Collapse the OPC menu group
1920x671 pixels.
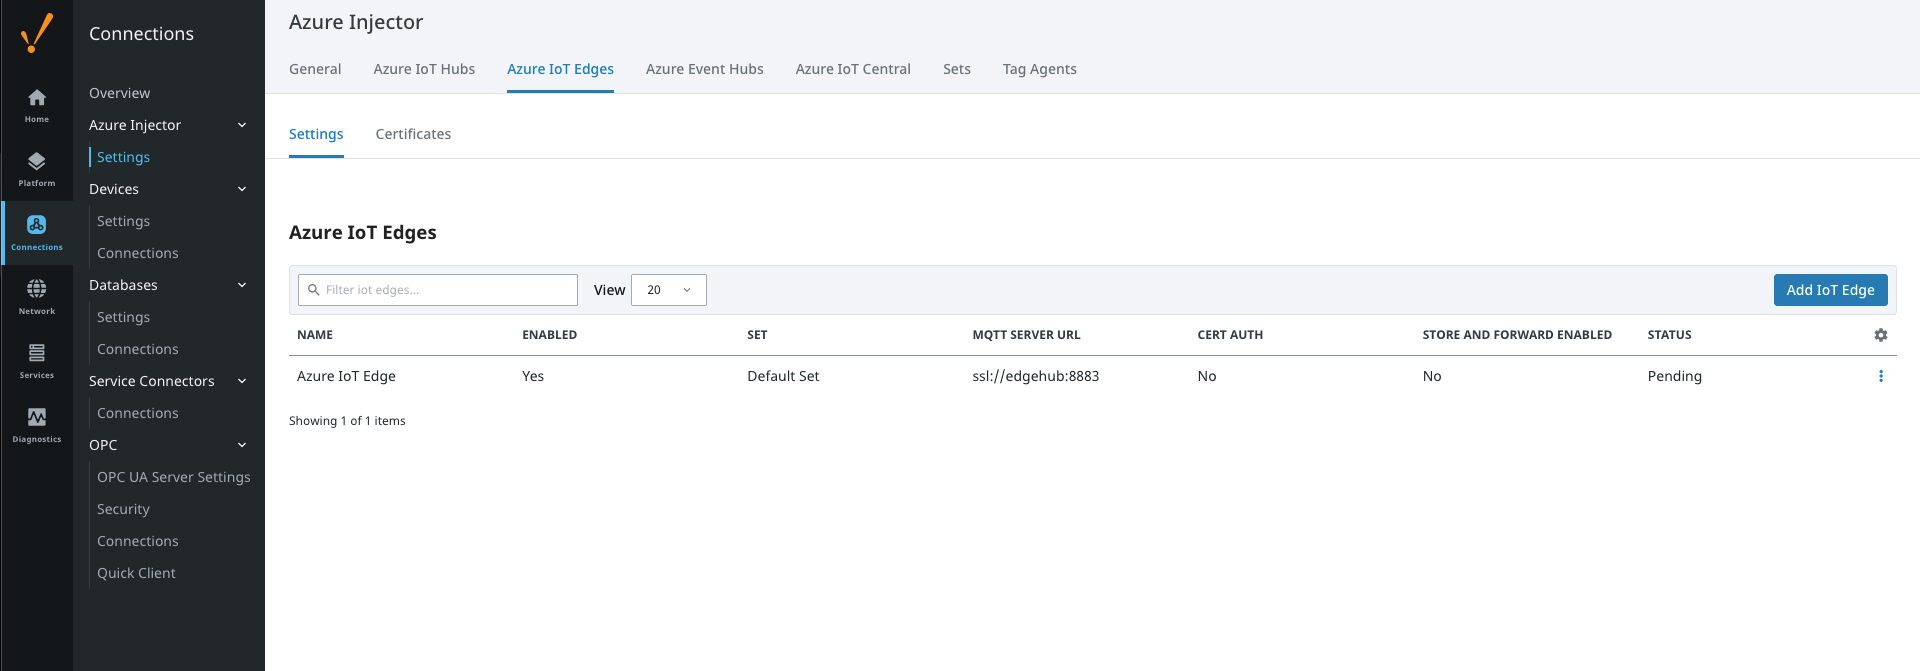(241, 445)
